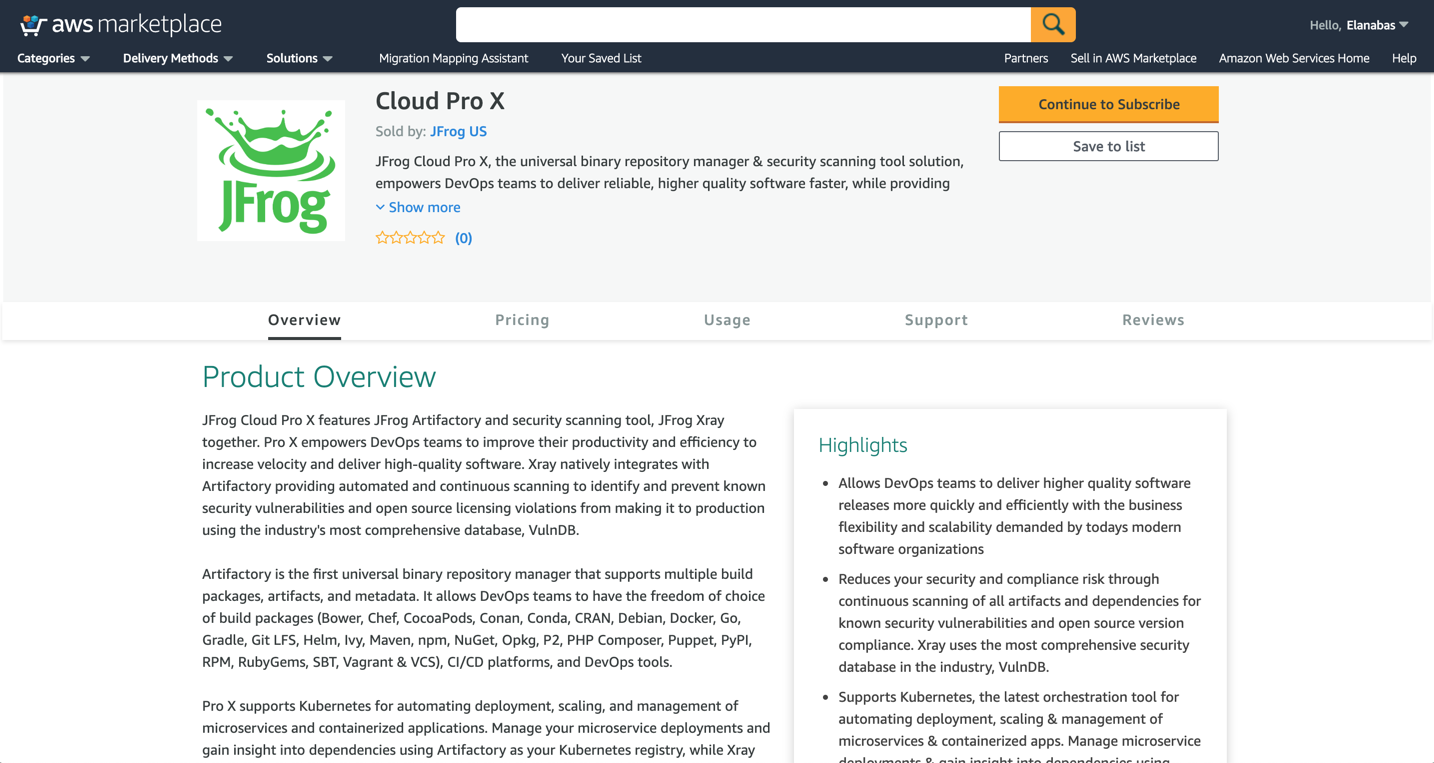Click the AWS Marketplace smile logo
Image resolution: width=1434 pixels, height=763 pixels.
pyautogui.click(x=33, y=24)
